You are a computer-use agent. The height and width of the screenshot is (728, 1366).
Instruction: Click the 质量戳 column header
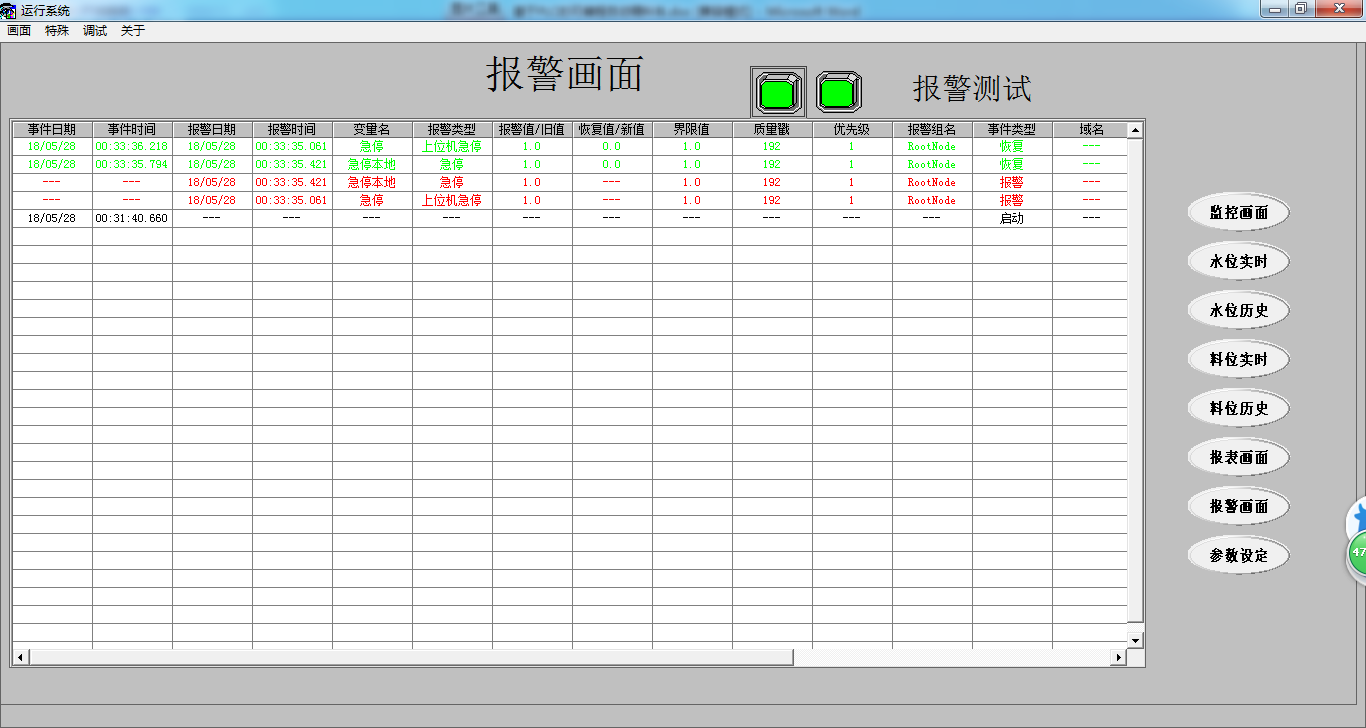pos(772,130)
